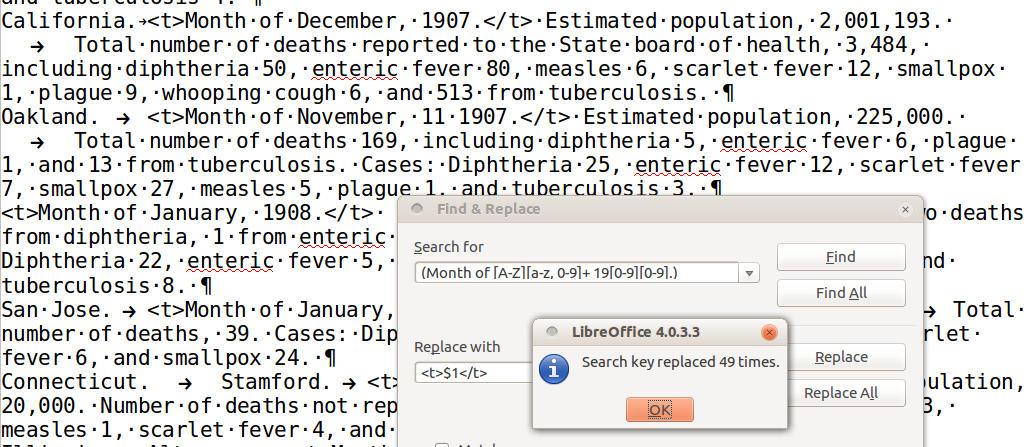The height and width of the screenshot is (447, 1028).
Task: Expand the Search for history dropdown
Action: [x=750, y=272]
